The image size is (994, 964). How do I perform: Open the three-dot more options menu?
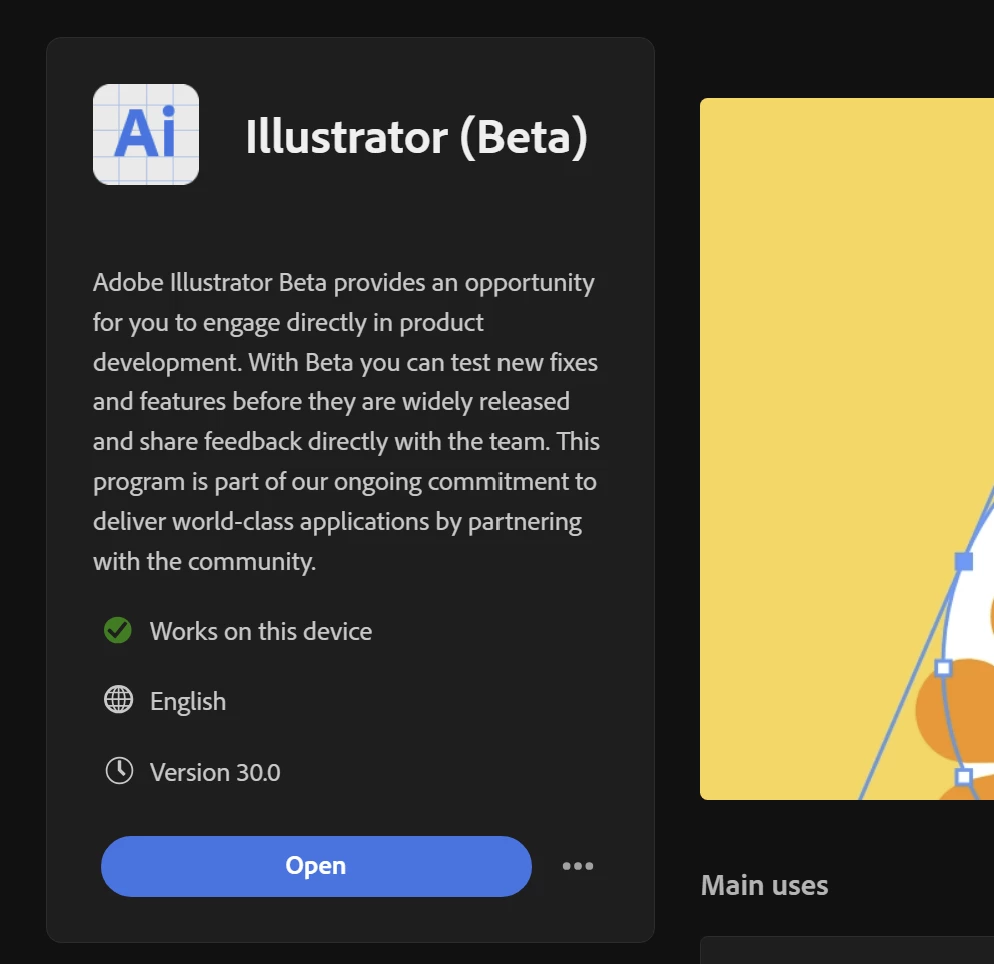coord(578,866)
